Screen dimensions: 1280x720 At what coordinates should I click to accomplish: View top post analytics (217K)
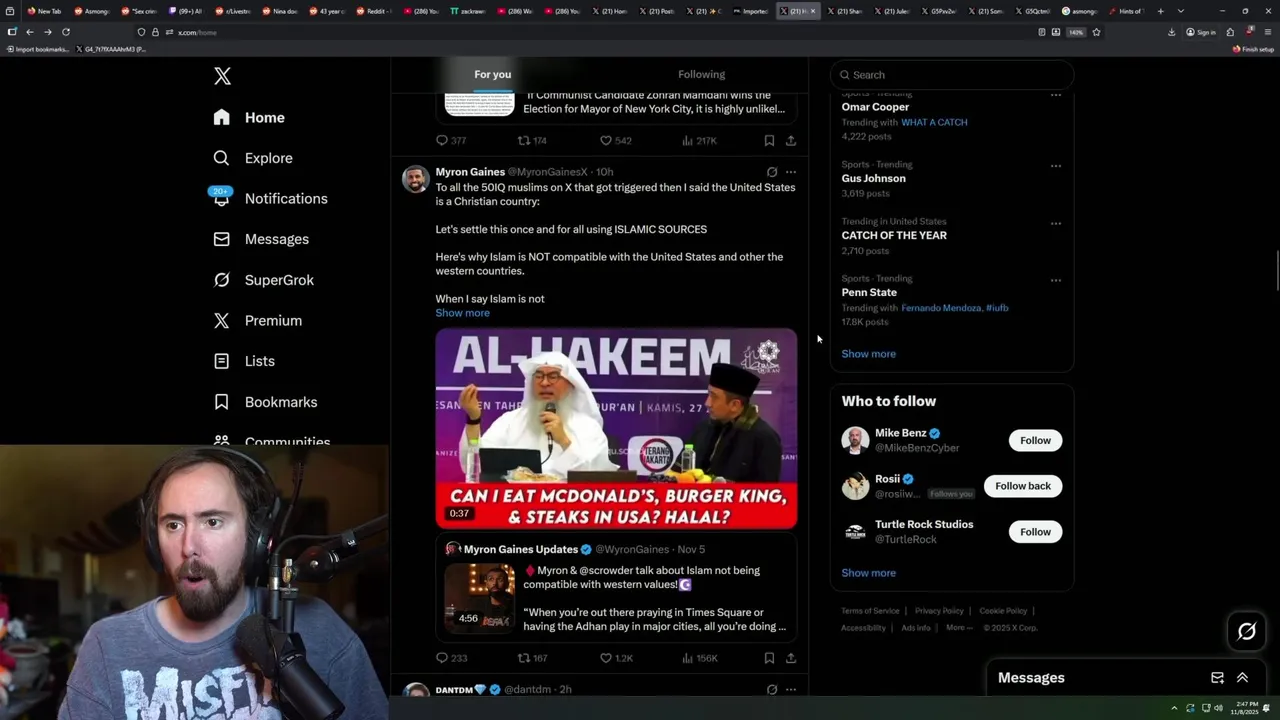700,141
